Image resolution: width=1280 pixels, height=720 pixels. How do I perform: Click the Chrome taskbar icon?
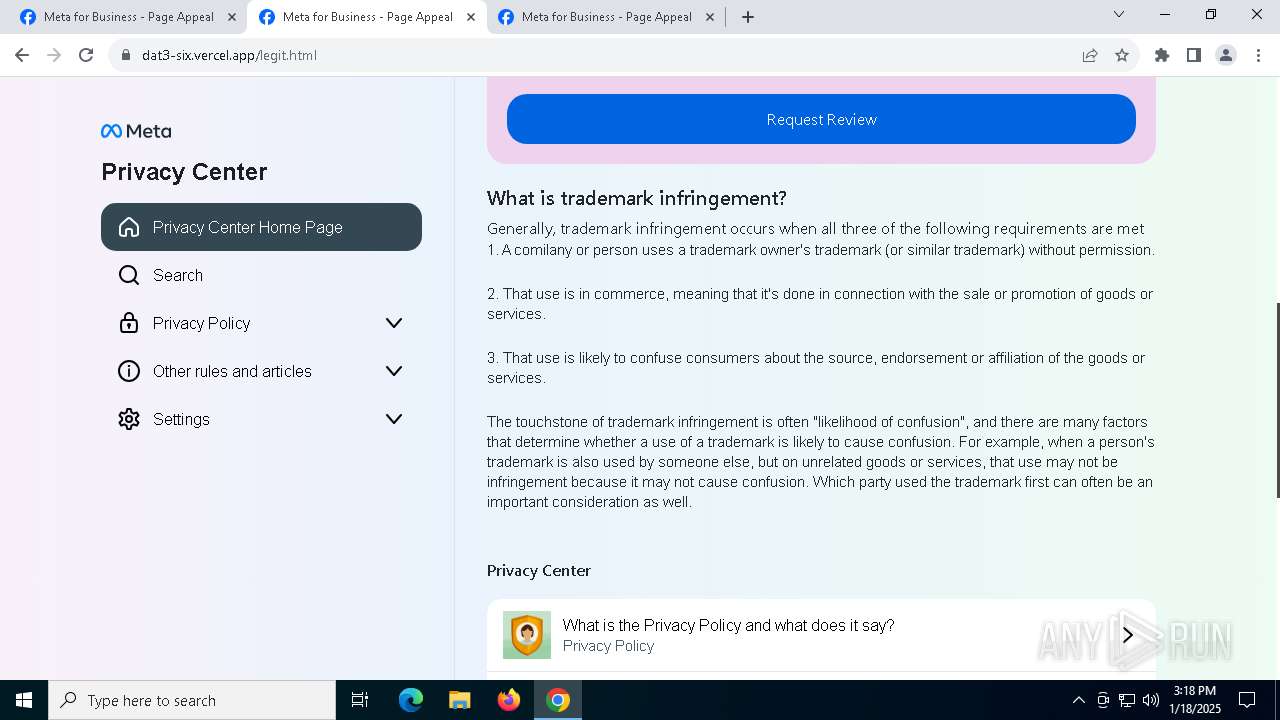(x=558, y=700)
